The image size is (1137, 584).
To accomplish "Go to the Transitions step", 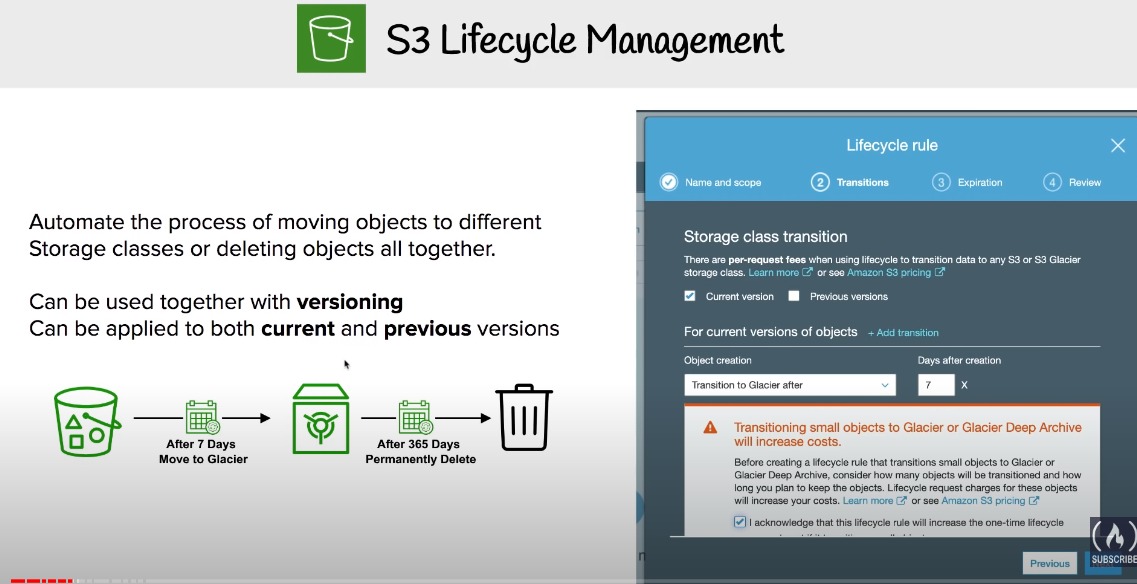I will tap(850, 182).
